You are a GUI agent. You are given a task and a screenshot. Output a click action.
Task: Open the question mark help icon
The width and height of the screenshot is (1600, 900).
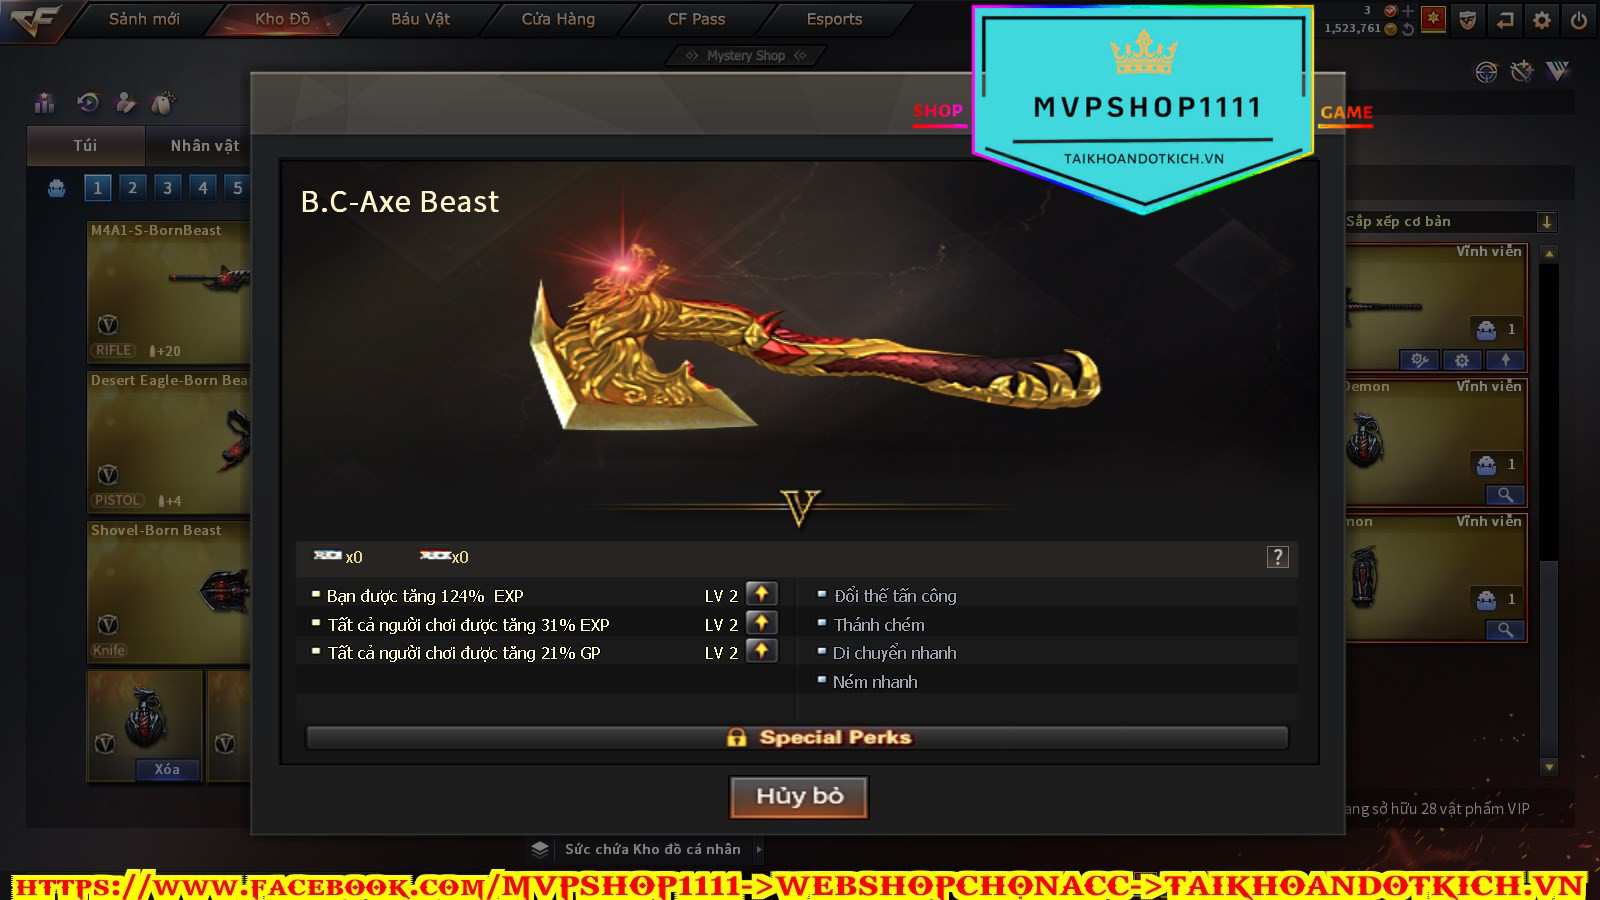(x=1278, y=557)
